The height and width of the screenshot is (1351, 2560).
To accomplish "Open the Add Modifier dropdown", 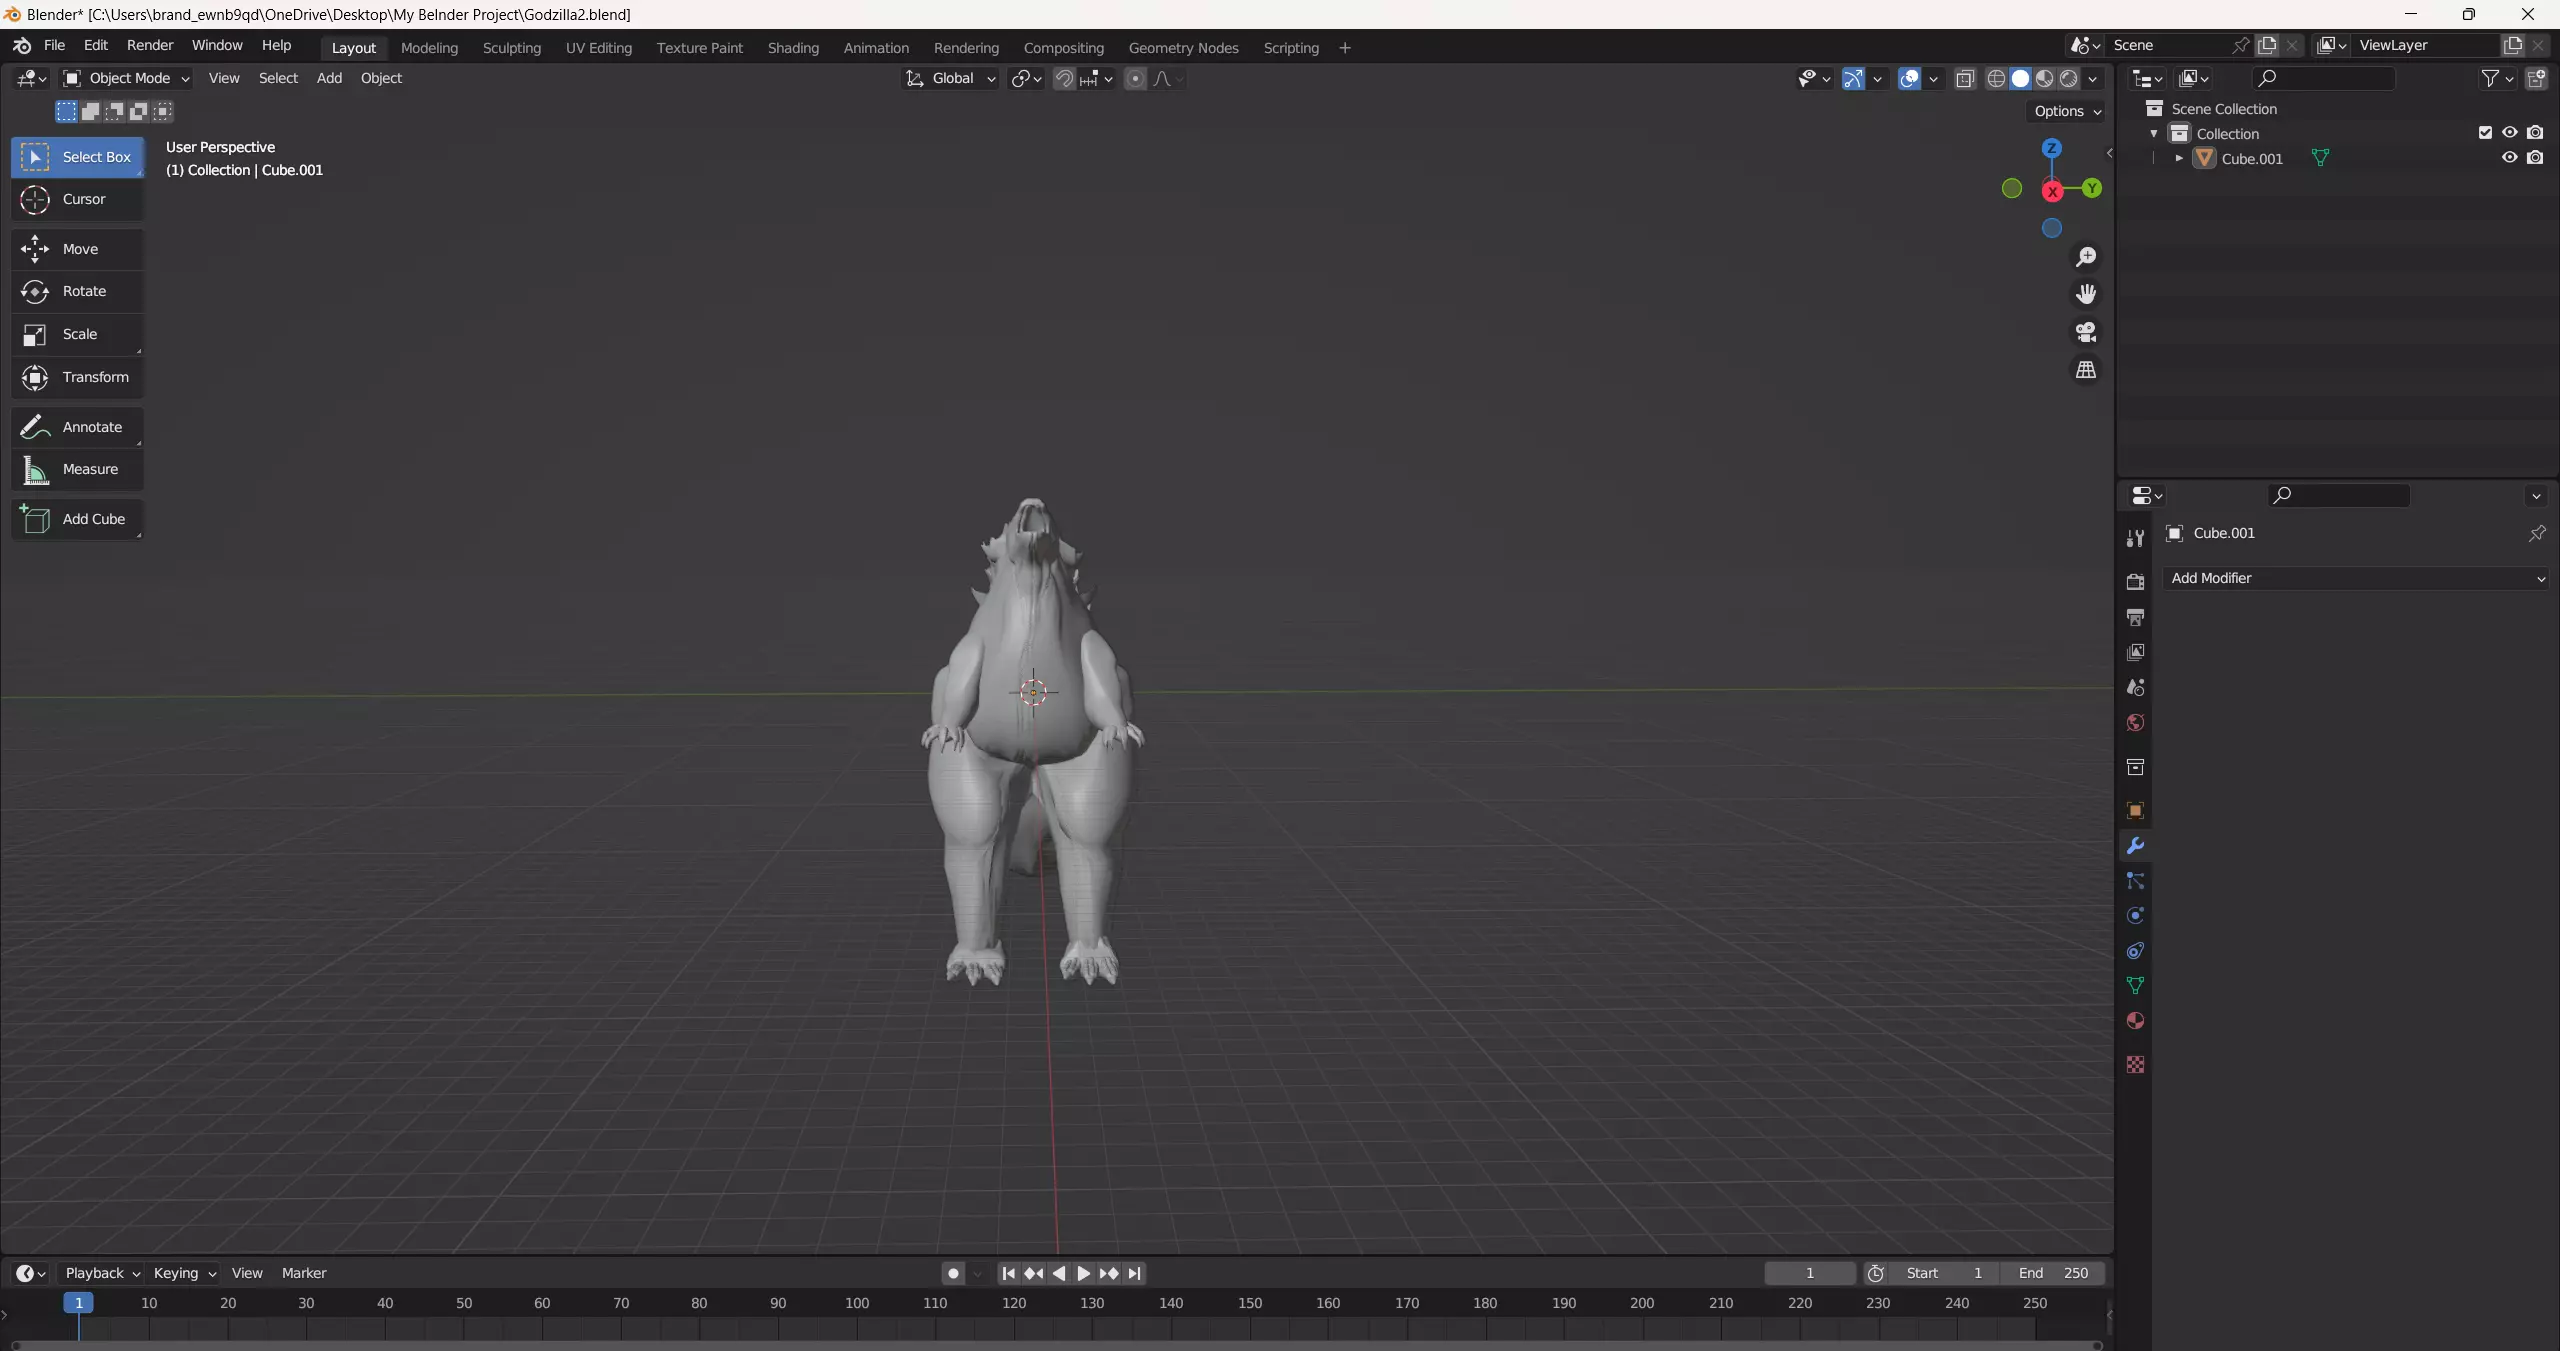I will [2356, 578].
